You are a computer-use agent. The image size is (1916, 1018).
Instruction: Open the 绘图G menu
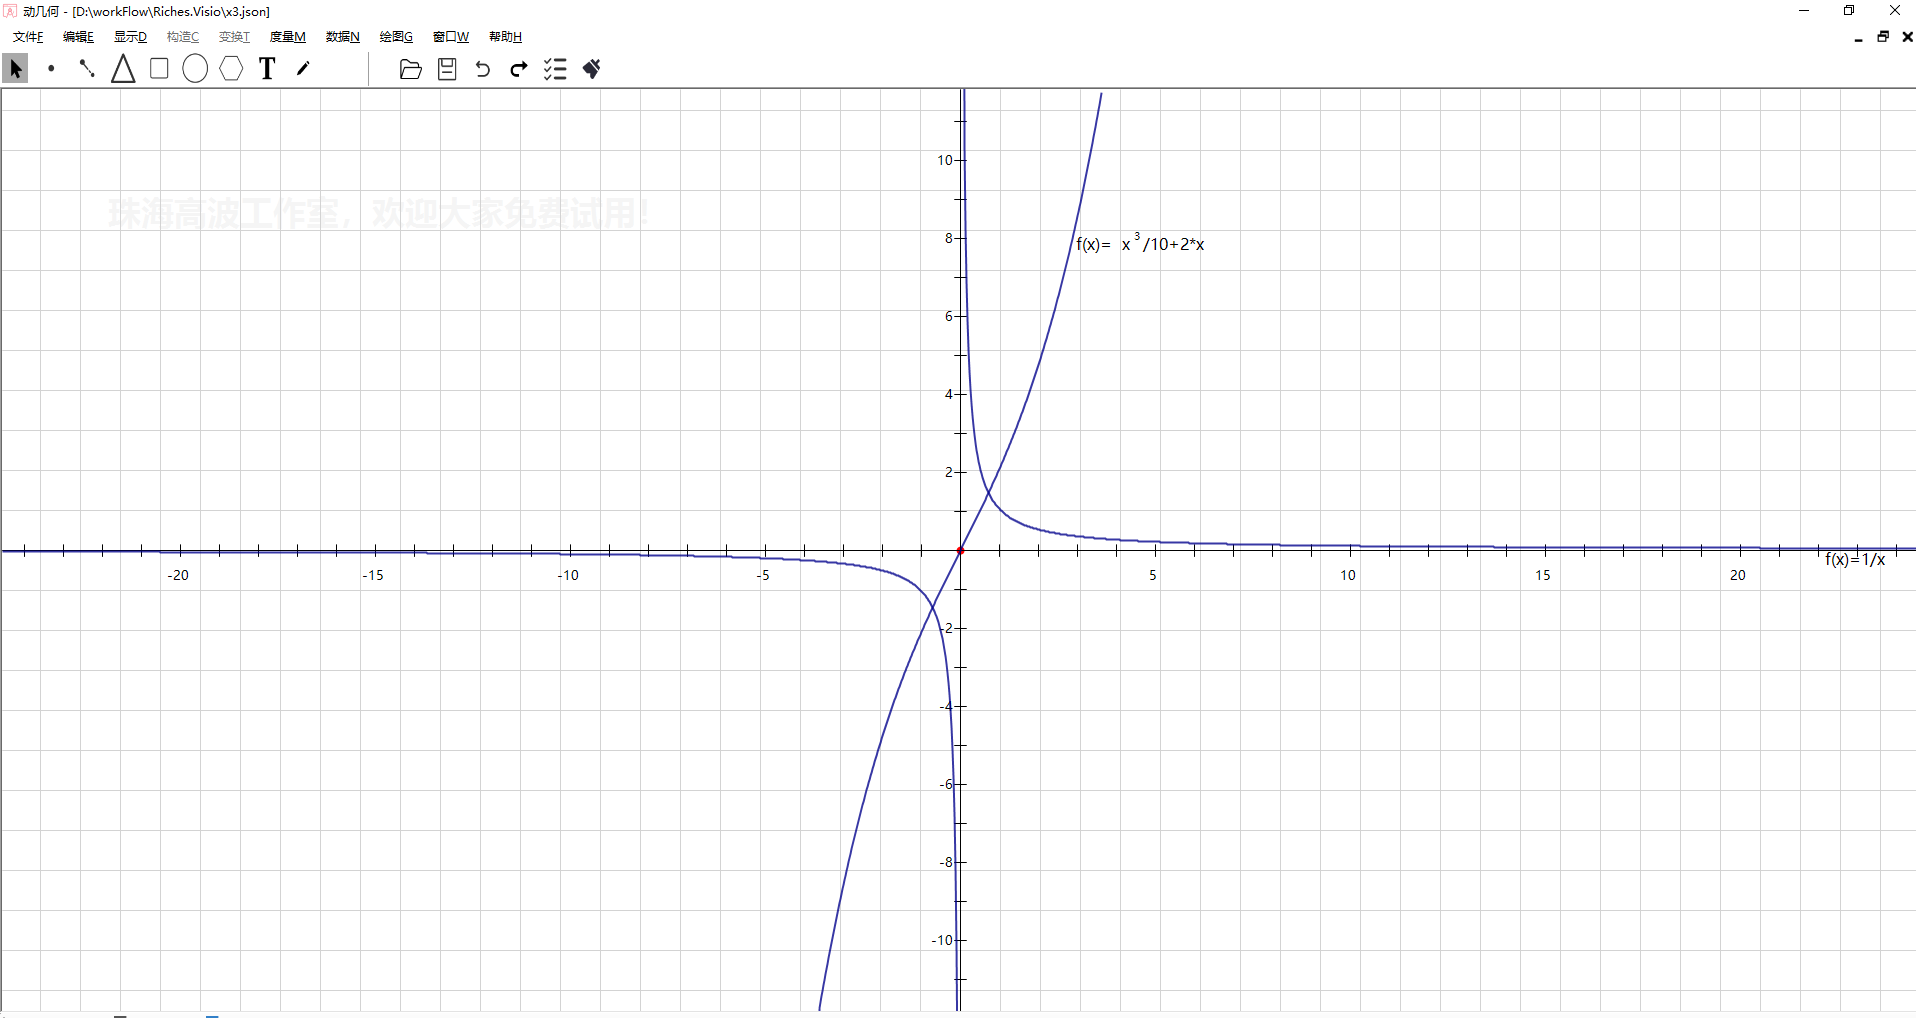coord(396,37)
